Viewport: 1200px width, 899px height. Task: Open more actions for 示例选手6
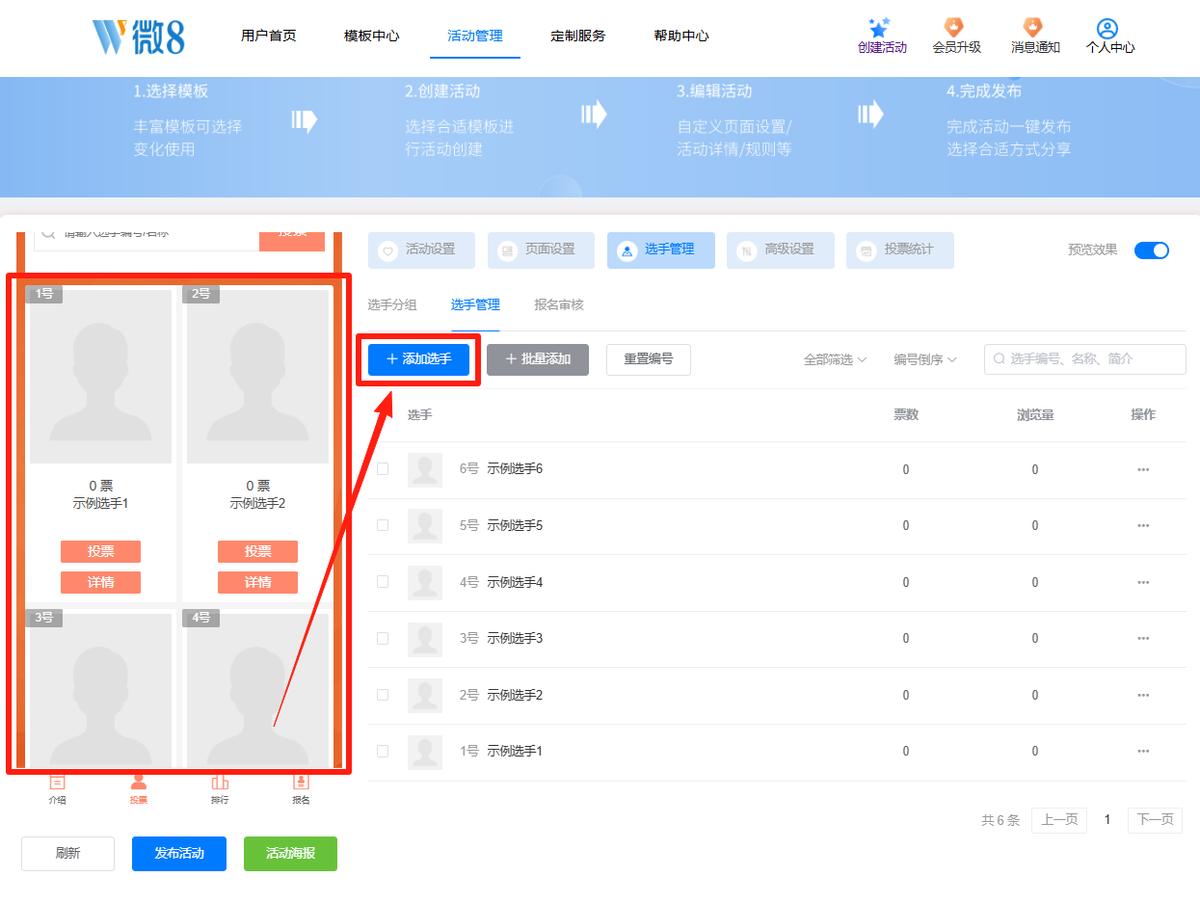tap(1143, 469)
